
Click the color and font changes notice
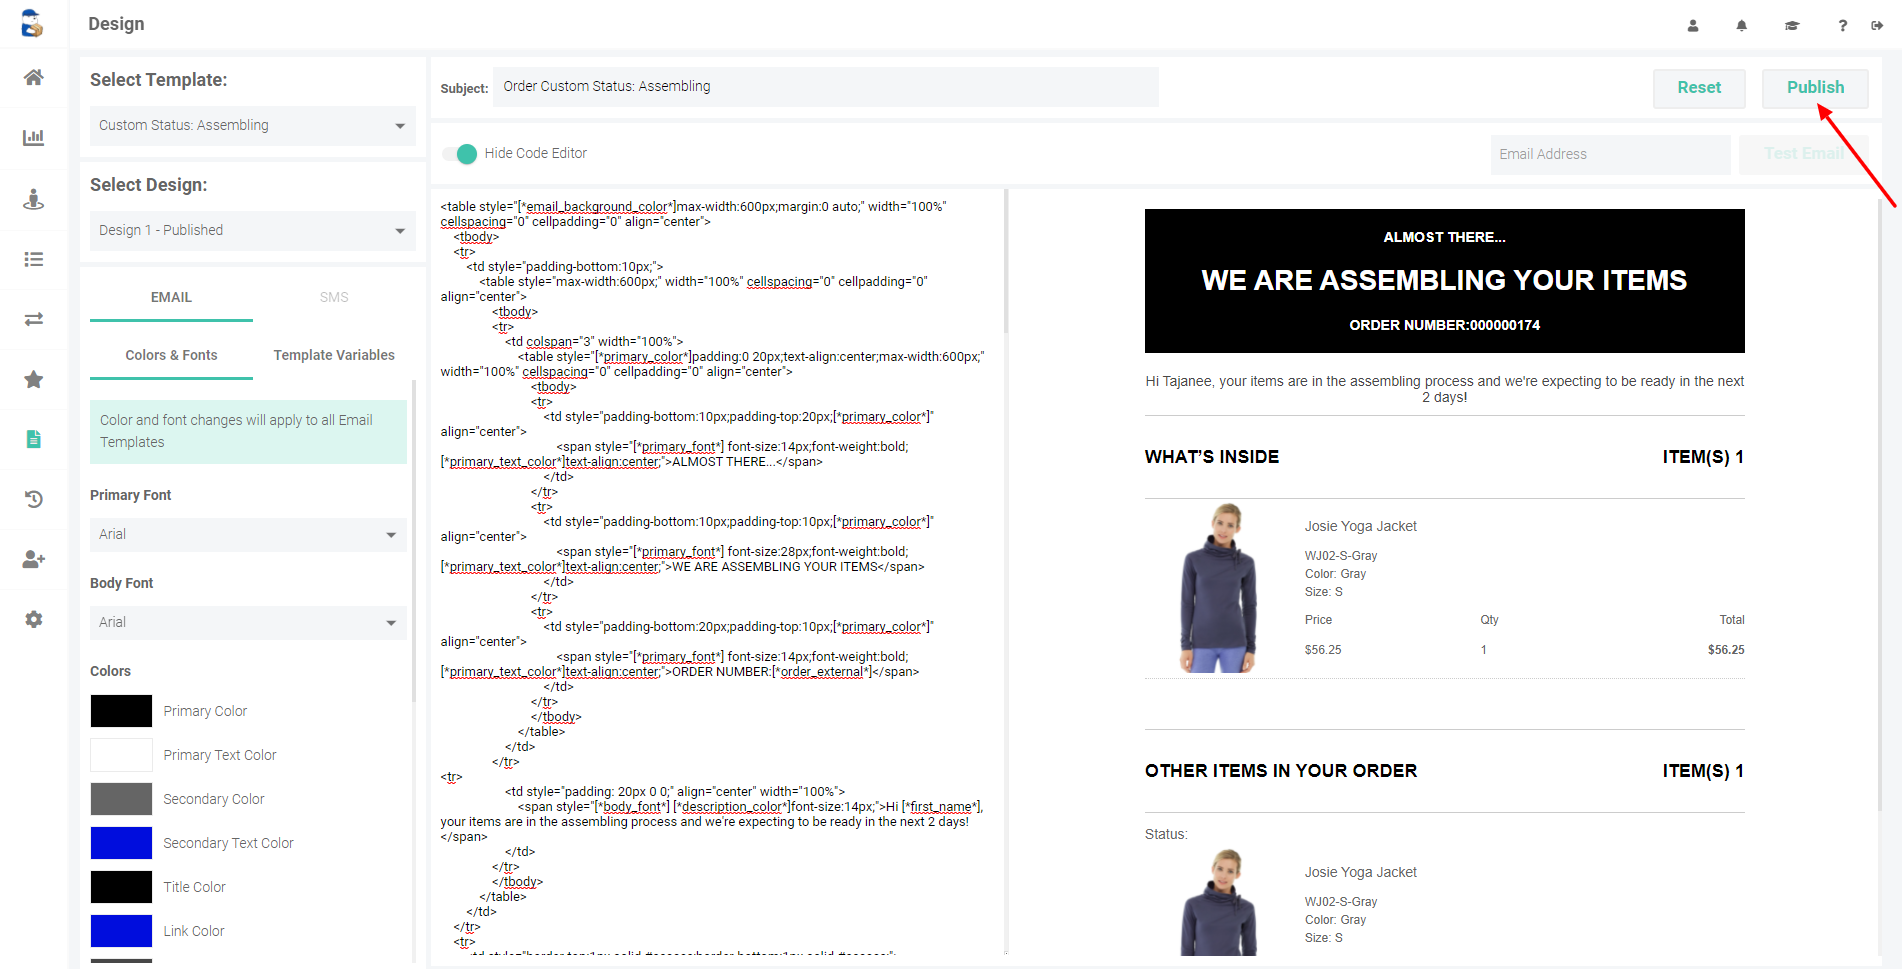coord(248,432)
